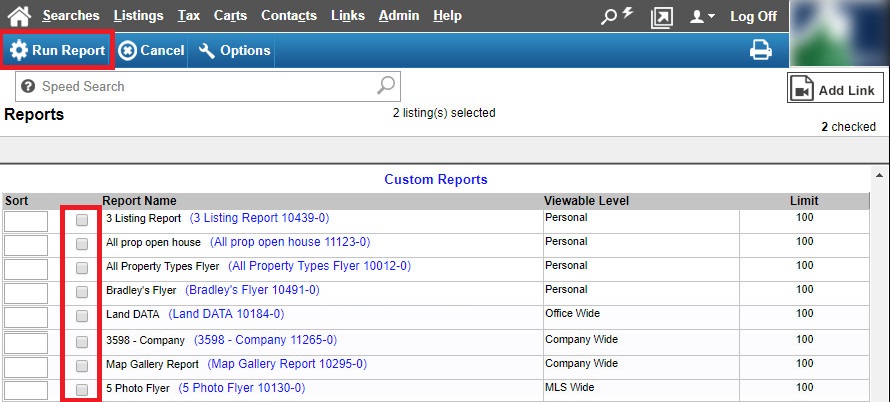
Task: Click Cancel in the toolbar
Action: [x=151, y=51]
